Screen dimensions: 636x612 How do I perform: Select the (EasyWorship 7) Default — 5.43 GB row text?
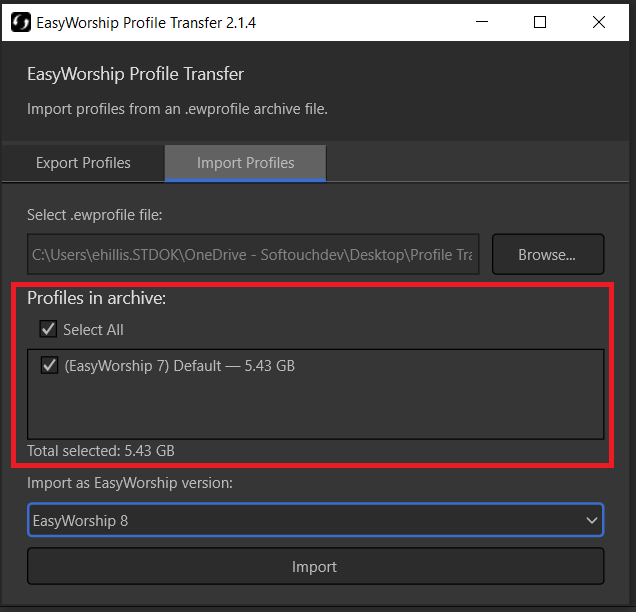pyautogui.click(x=180, y=366)
